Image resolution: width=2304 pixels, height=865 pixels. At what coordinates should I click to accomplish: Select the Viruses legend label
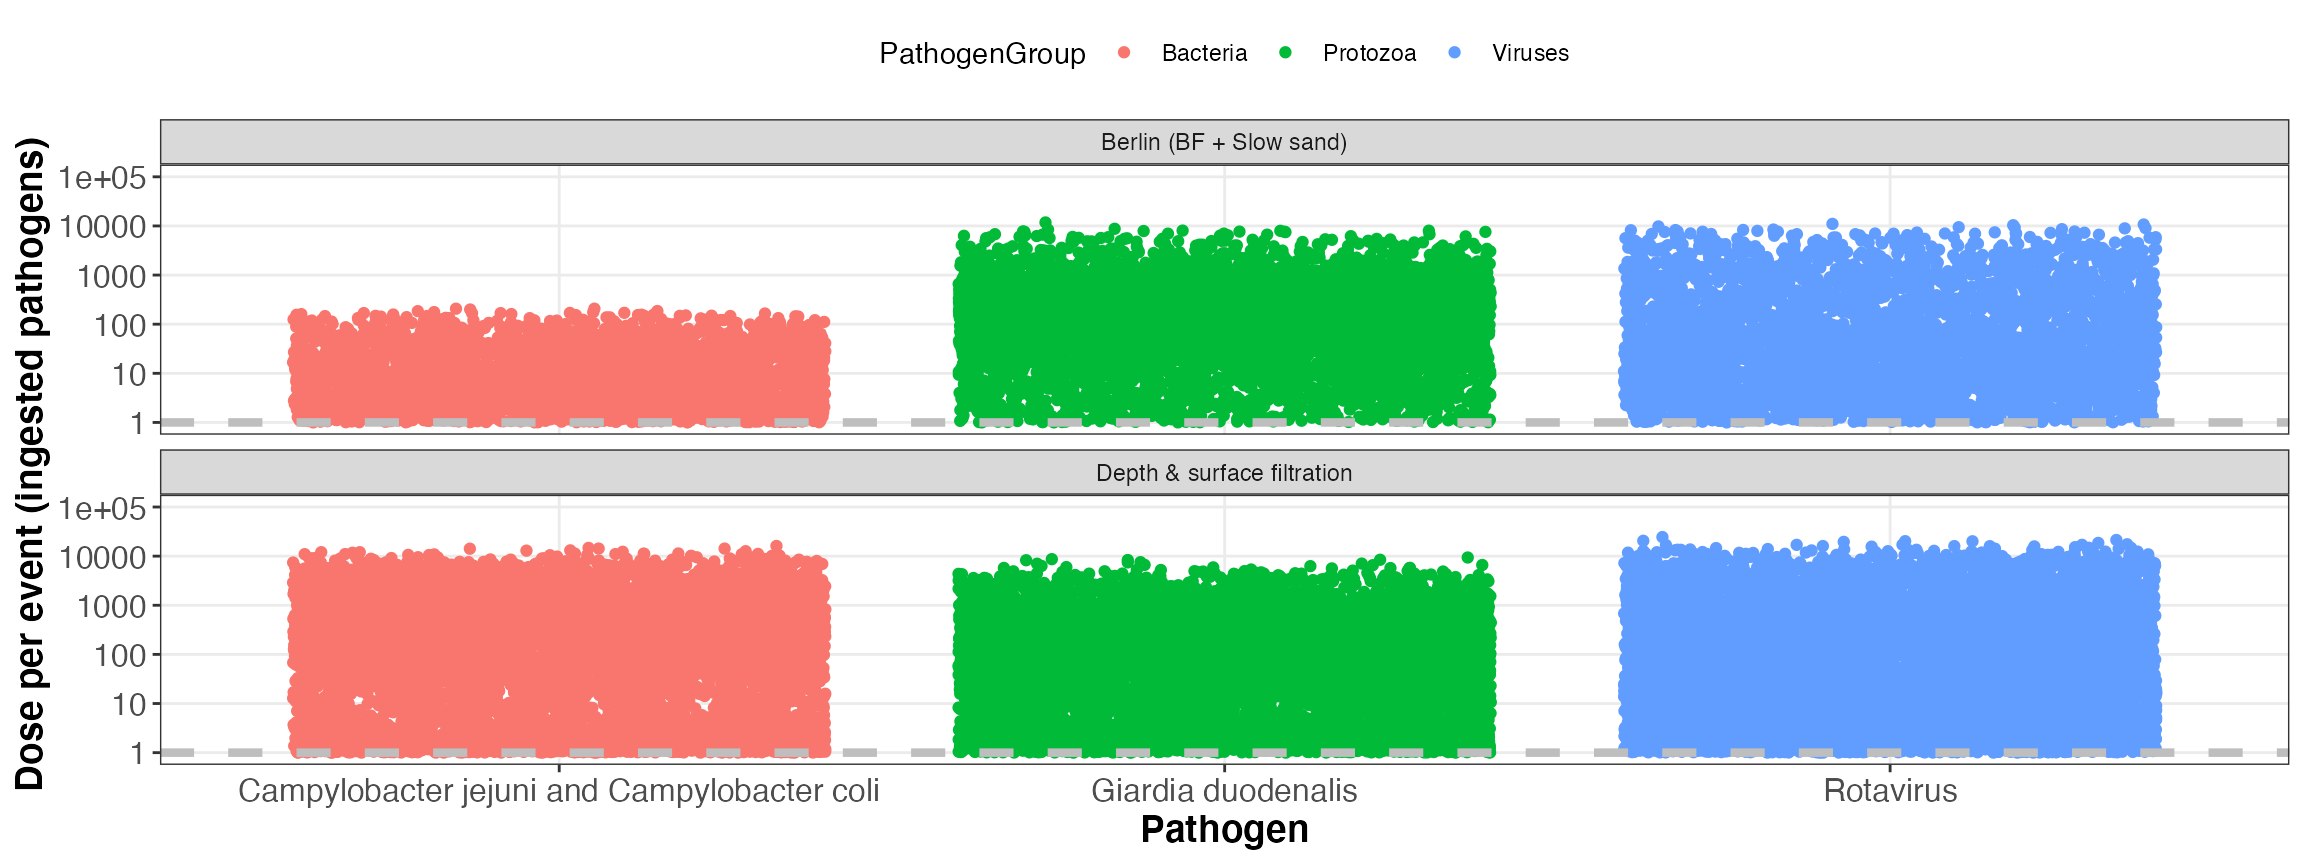pos(1530,53)
